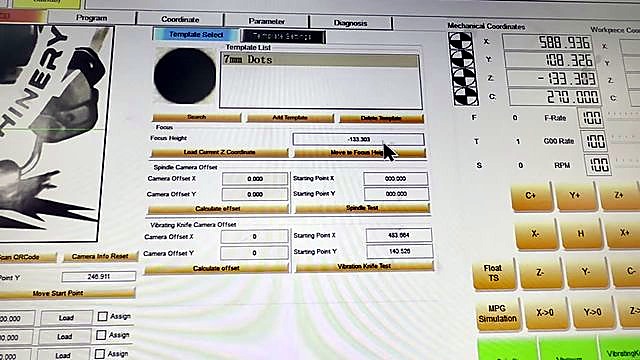
Task: Click Vibrating Knife Starting Point X field
Action: tap(399, 236)
